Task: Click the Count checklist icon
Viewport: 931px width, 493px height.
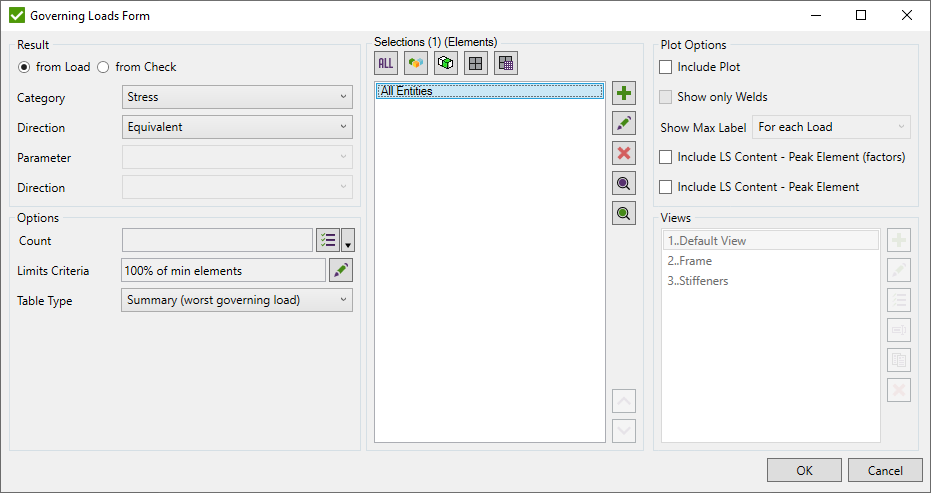Action: click(x=327, y=241)
